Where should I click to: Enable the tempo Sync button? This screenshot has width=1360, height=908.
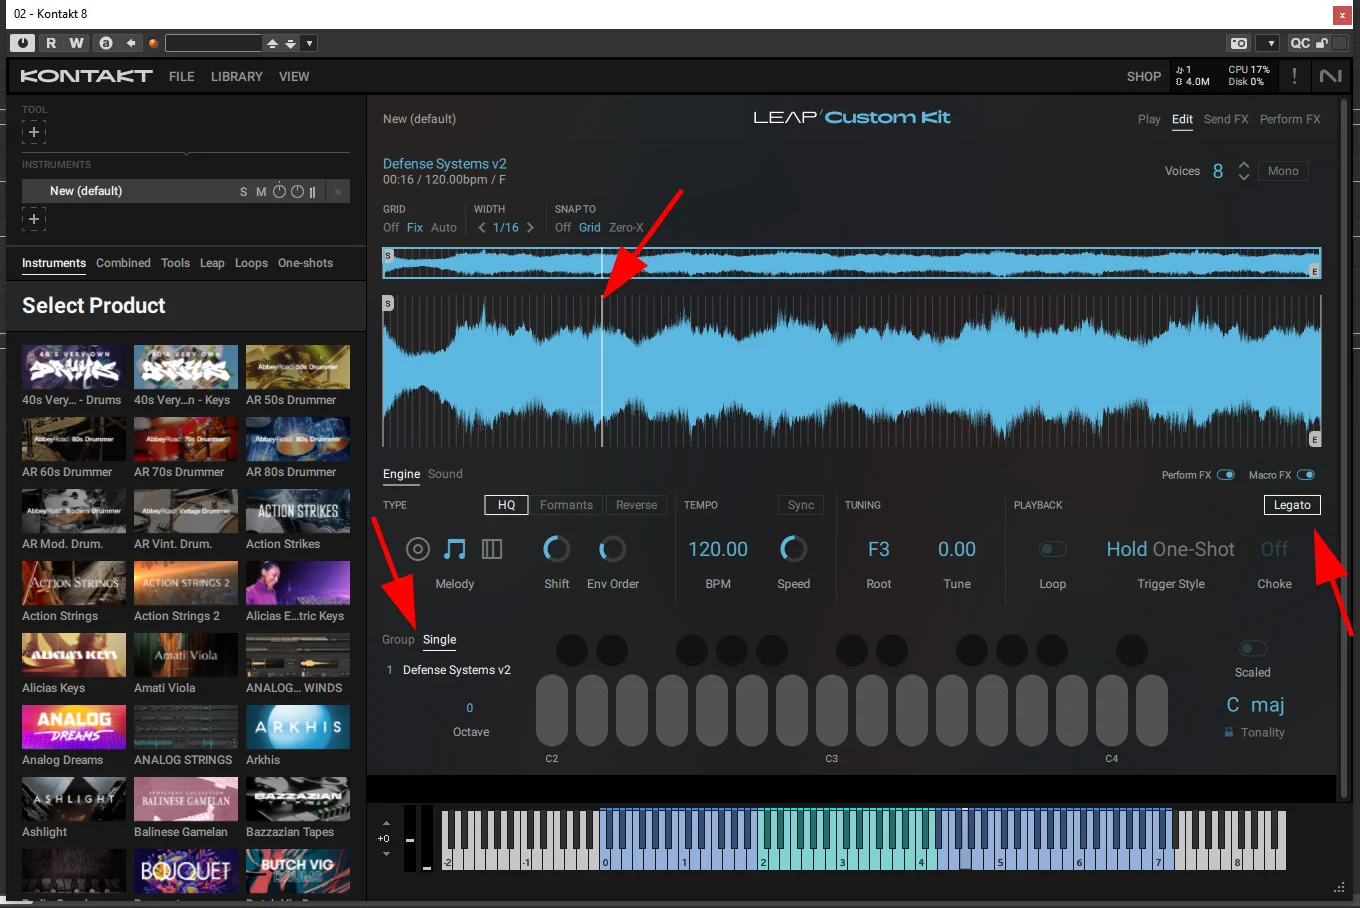click(801, 505)
